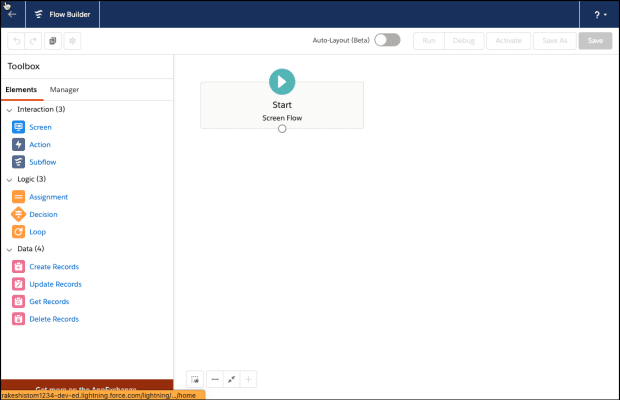Enable the Auto-Layout (Beta) toggle

tap(387, 41)
